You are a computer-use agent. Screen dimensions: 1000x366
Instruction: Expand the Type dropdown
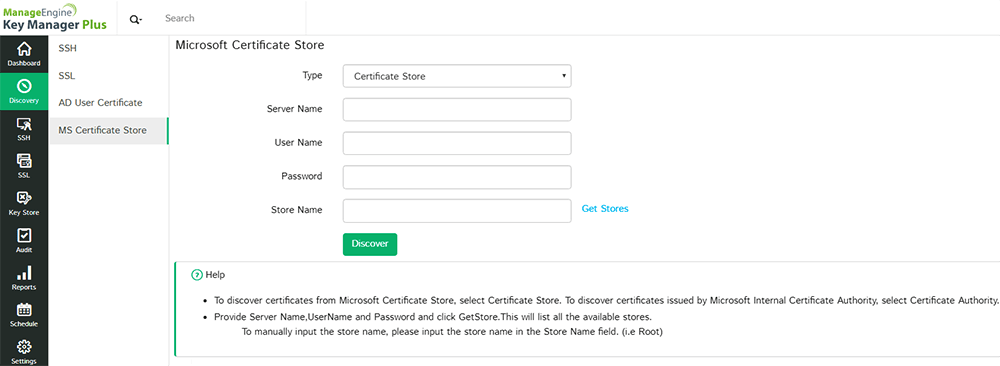point(457,76)
